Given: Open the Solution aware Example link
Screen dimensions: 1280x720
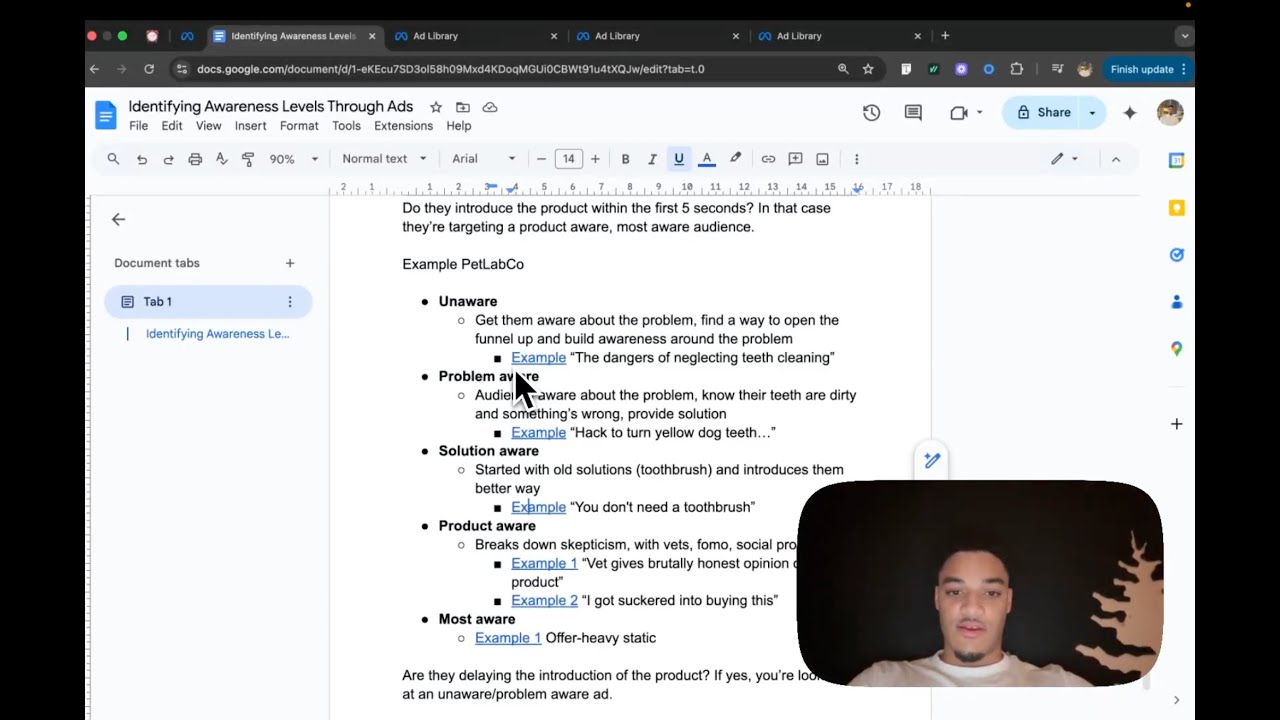Looking at the screenshot, I should [538, 507].
